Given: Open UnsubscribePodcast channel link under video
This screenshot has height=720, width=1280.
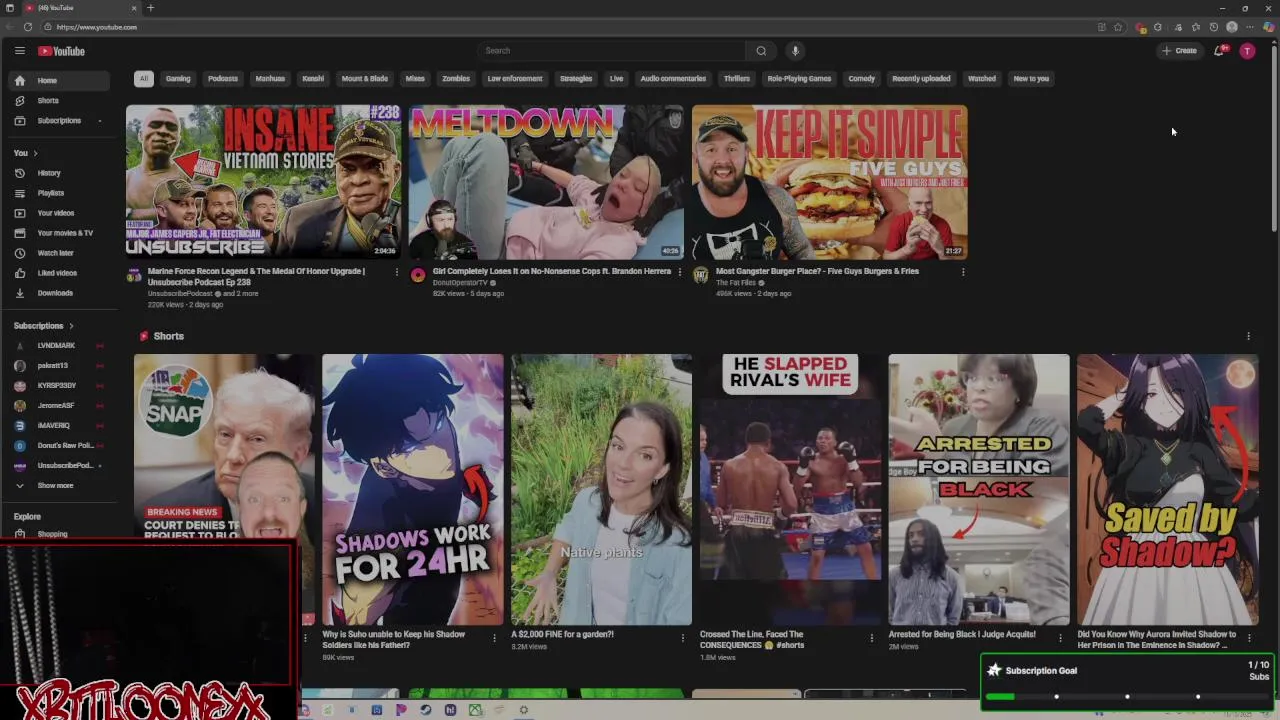Looking at the screenshot, I should point(180,294).
